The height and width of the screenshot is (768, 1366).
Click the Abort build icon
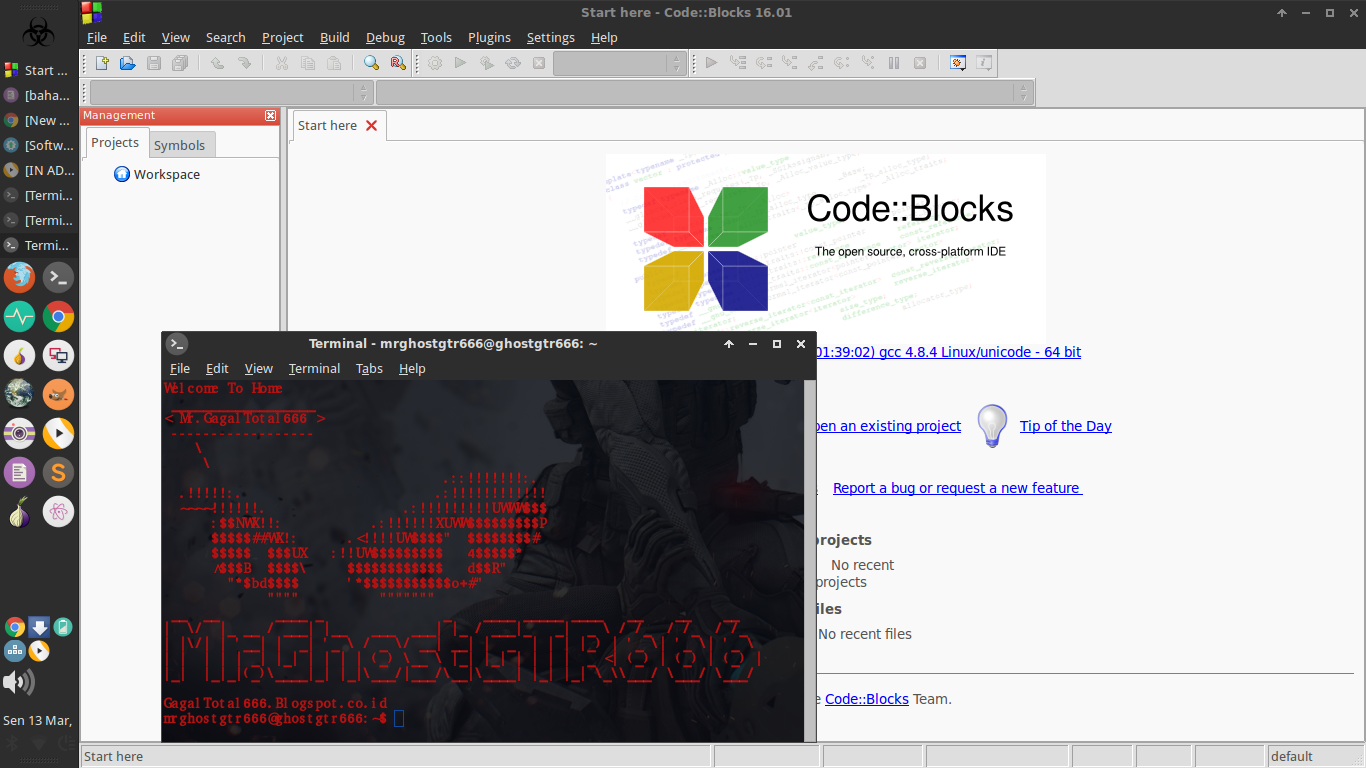tap(539, 63)
